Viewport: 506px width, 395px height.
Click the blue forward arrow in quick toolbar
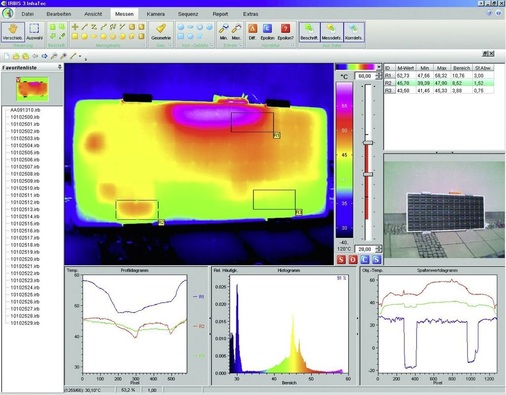point(44,56)
